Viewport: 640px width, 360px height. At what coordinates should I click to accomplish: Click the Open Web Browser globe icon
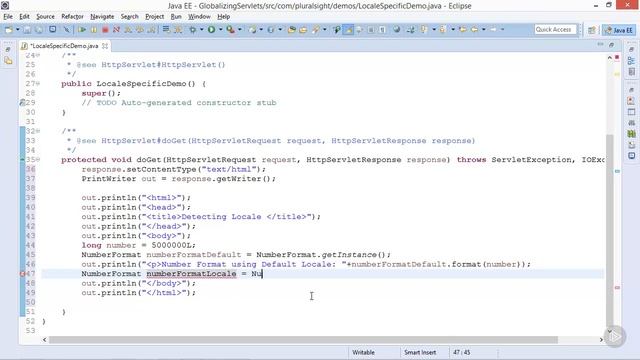click(396, 29)
